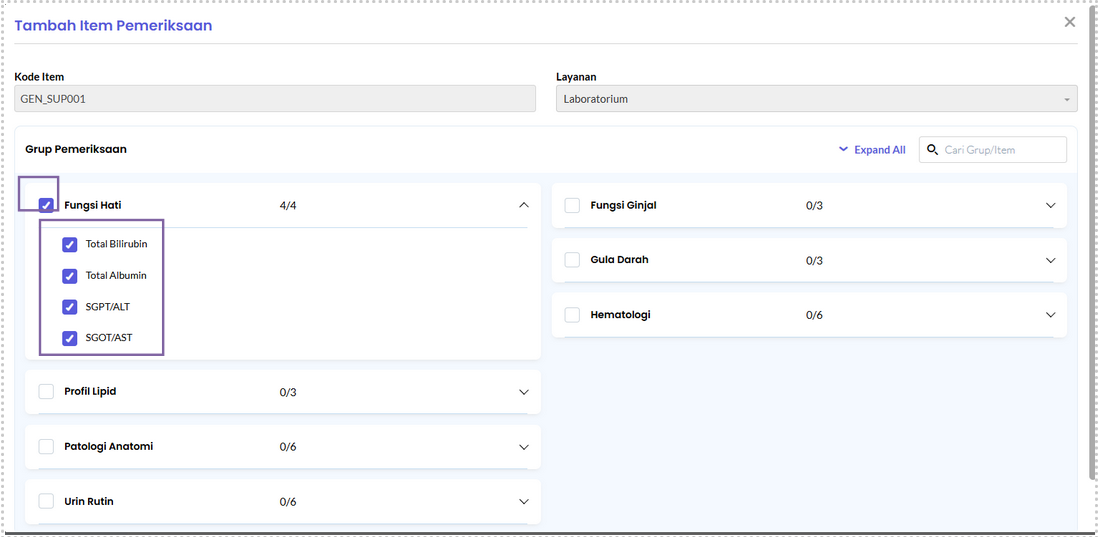
Task: Check the Fungsi Ginjal group checkbox
Action: 572,205
